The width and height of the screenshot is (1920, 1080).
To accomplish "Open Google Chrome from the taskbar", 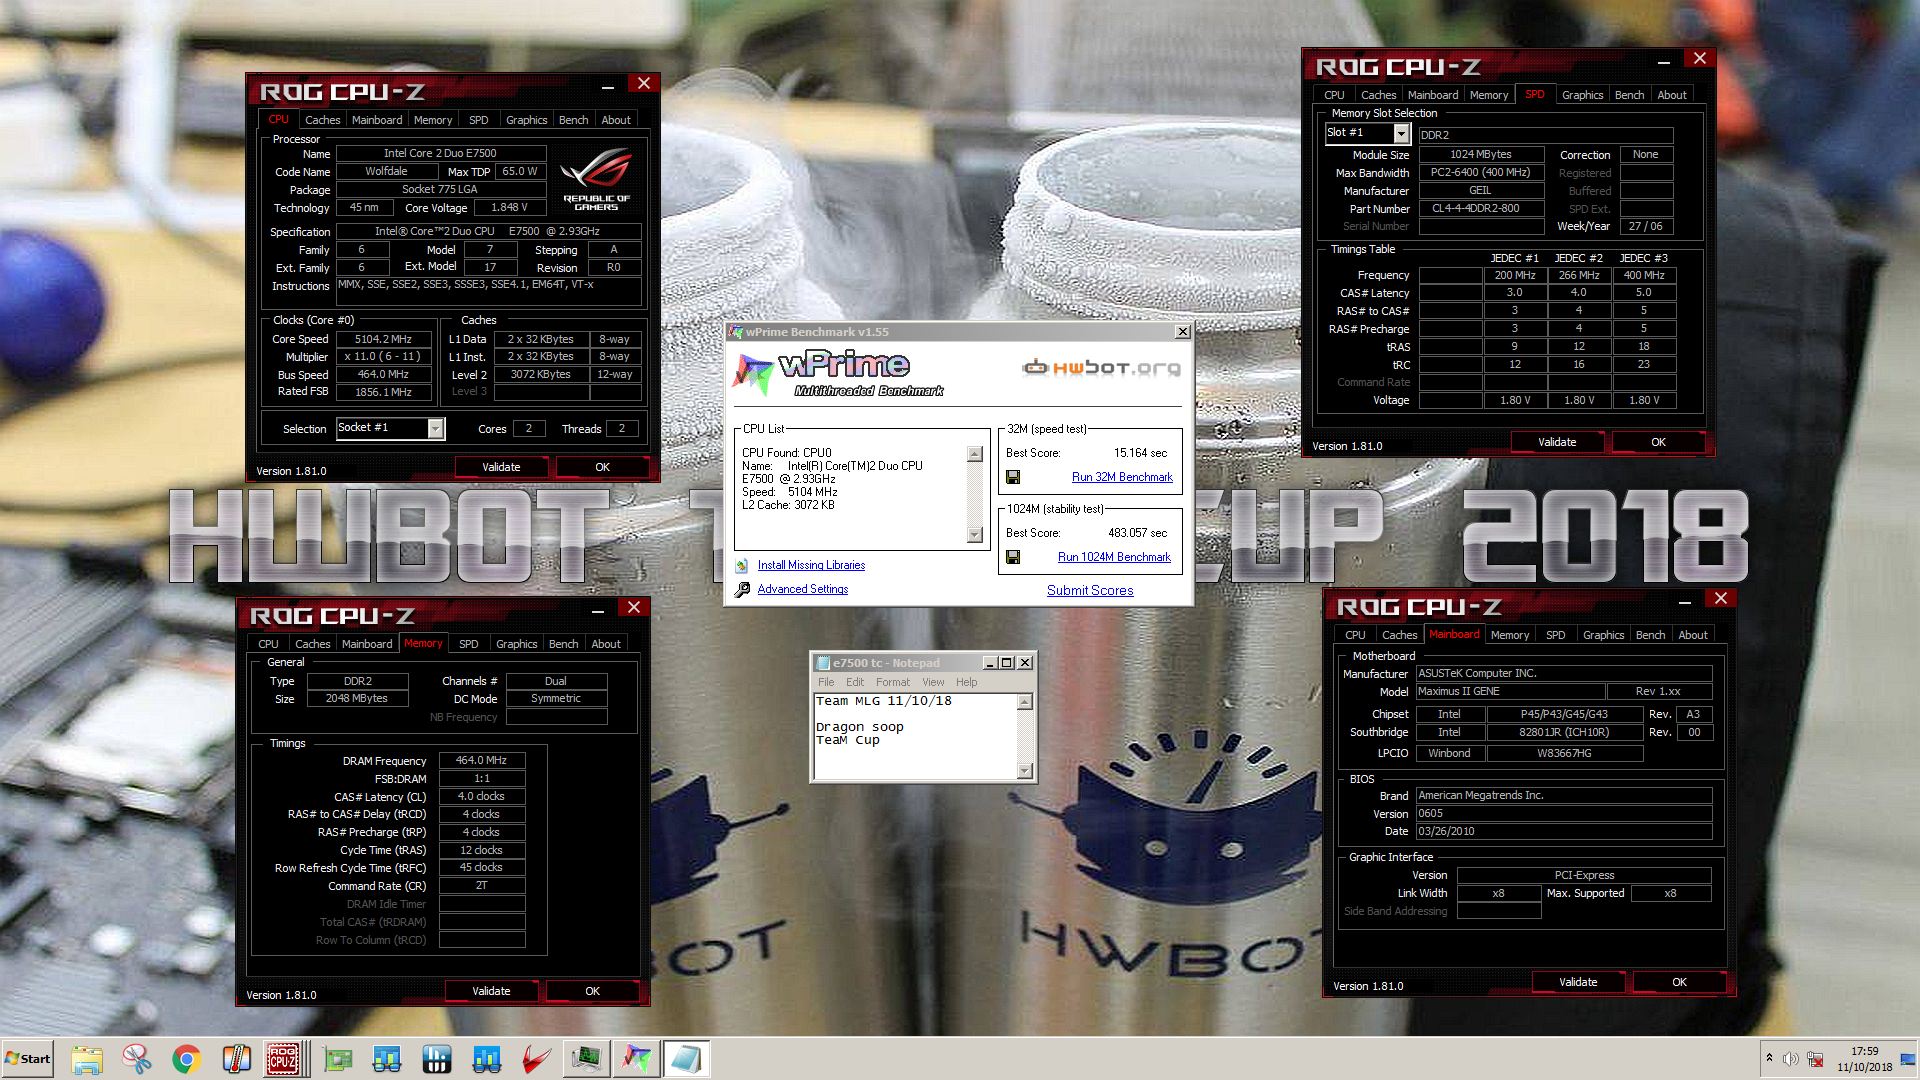I will click(187, 1059).
